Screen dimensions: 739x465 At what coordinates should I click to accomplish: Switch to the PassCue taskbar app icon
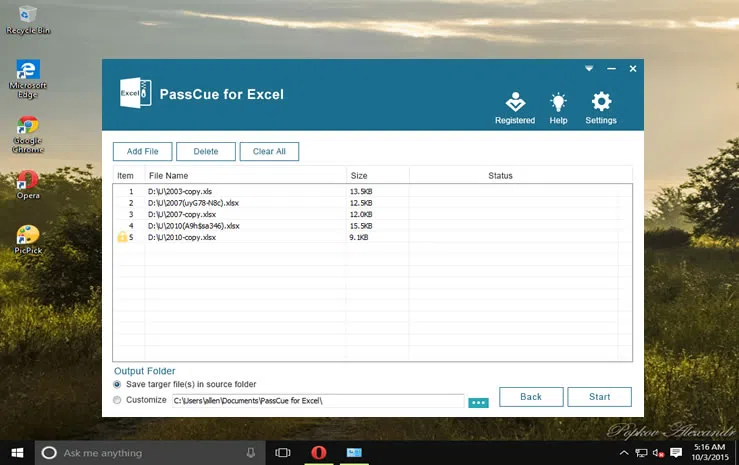(x=354, y=453)
